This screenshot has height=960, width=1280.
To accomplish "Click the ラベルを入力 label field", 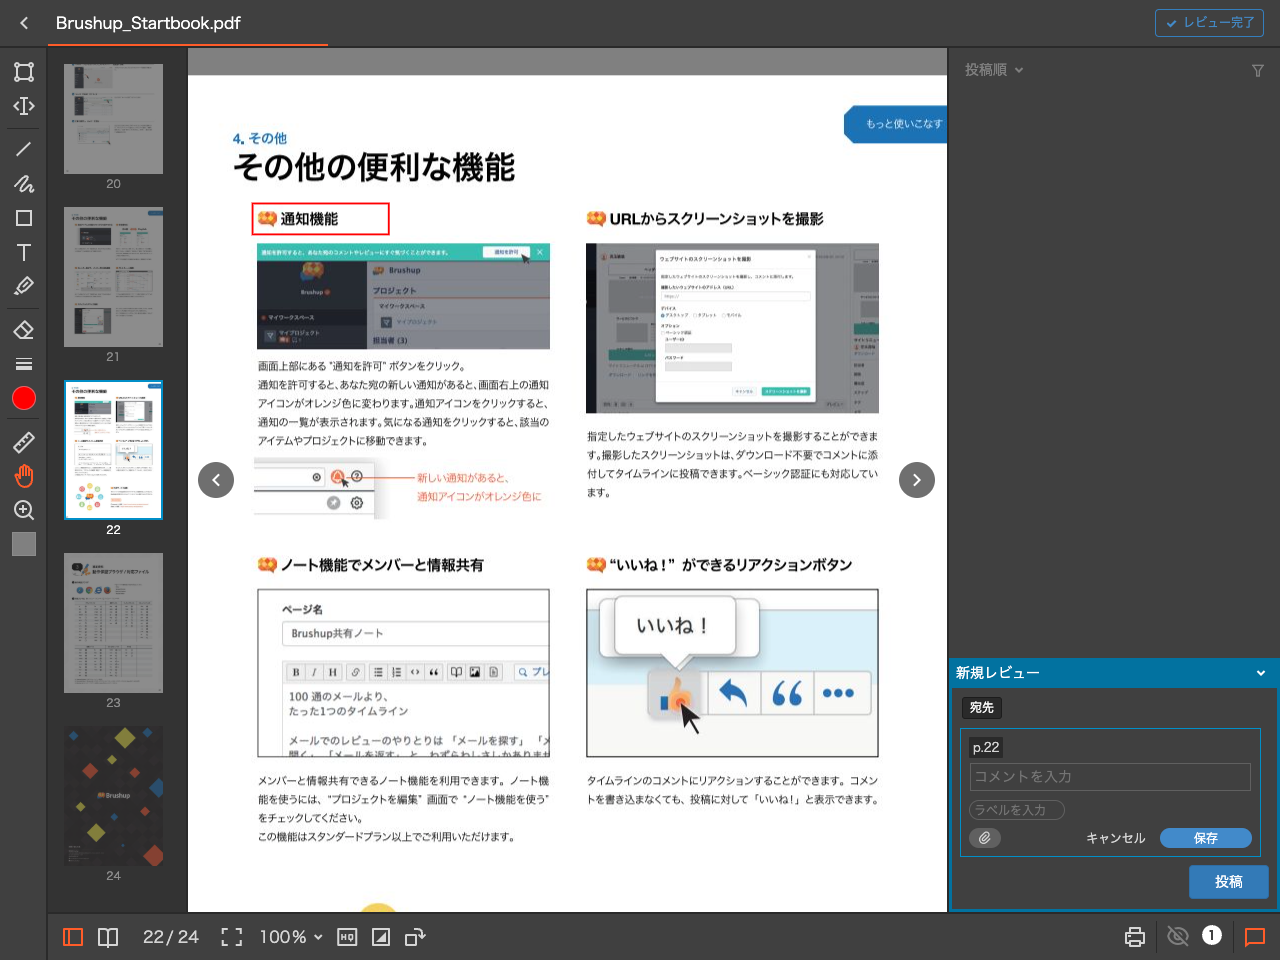I will point(1017,810).
